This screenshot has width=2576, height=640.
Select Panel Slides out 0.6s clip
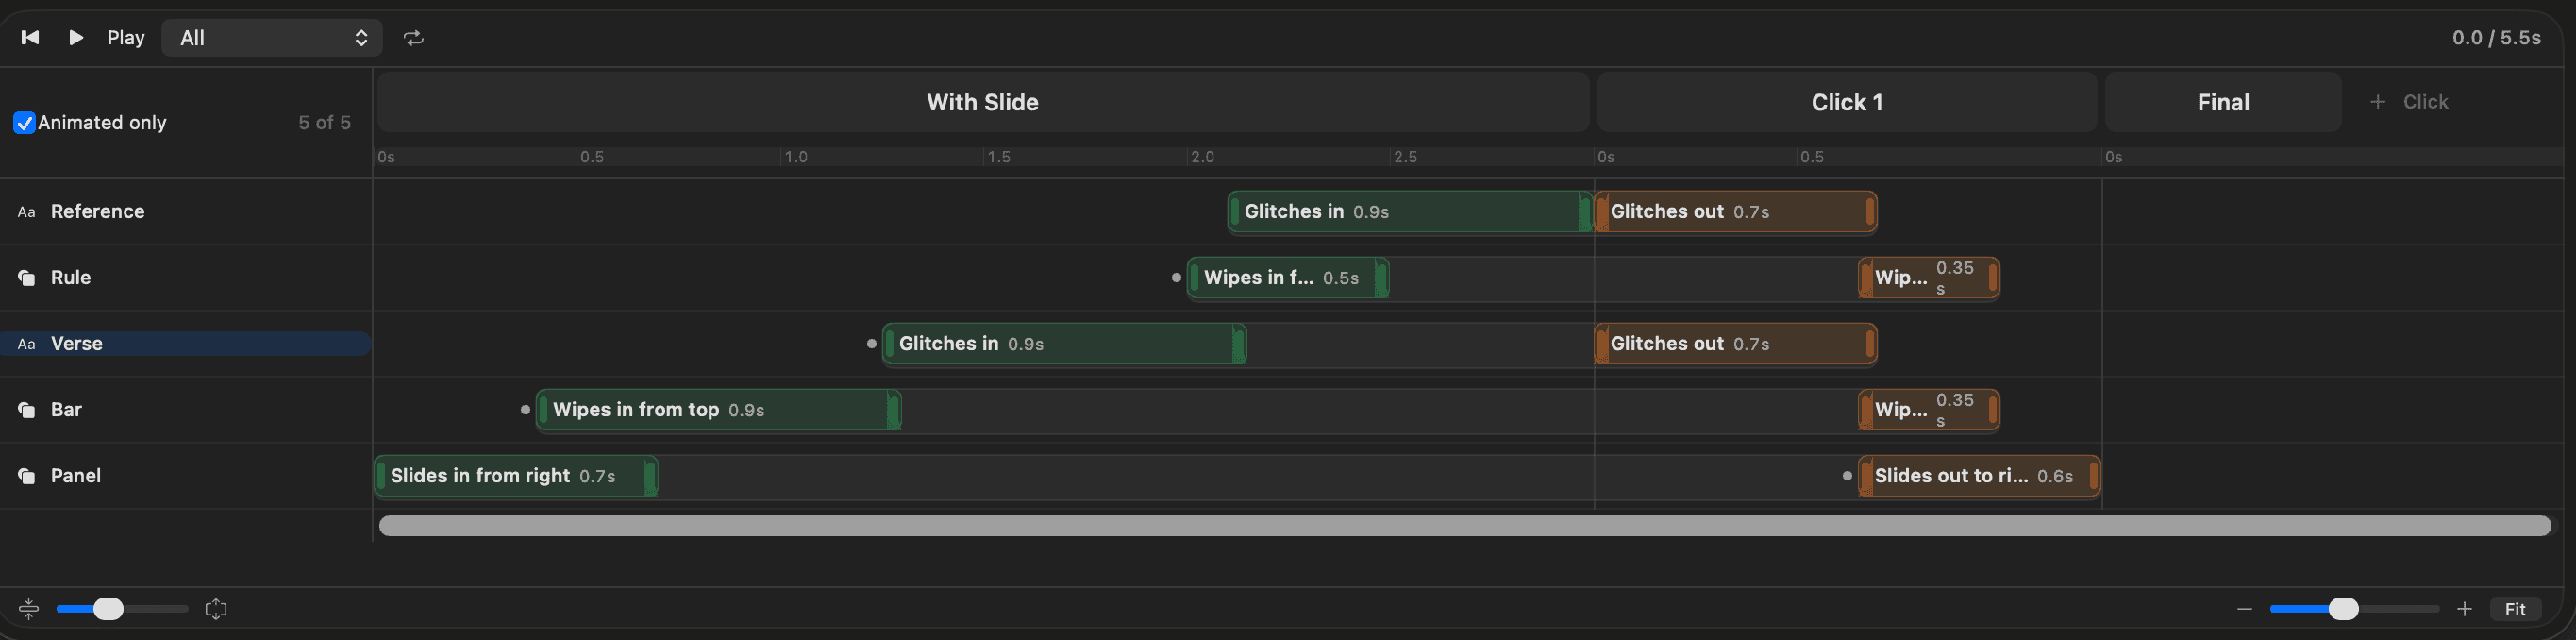1979,475
